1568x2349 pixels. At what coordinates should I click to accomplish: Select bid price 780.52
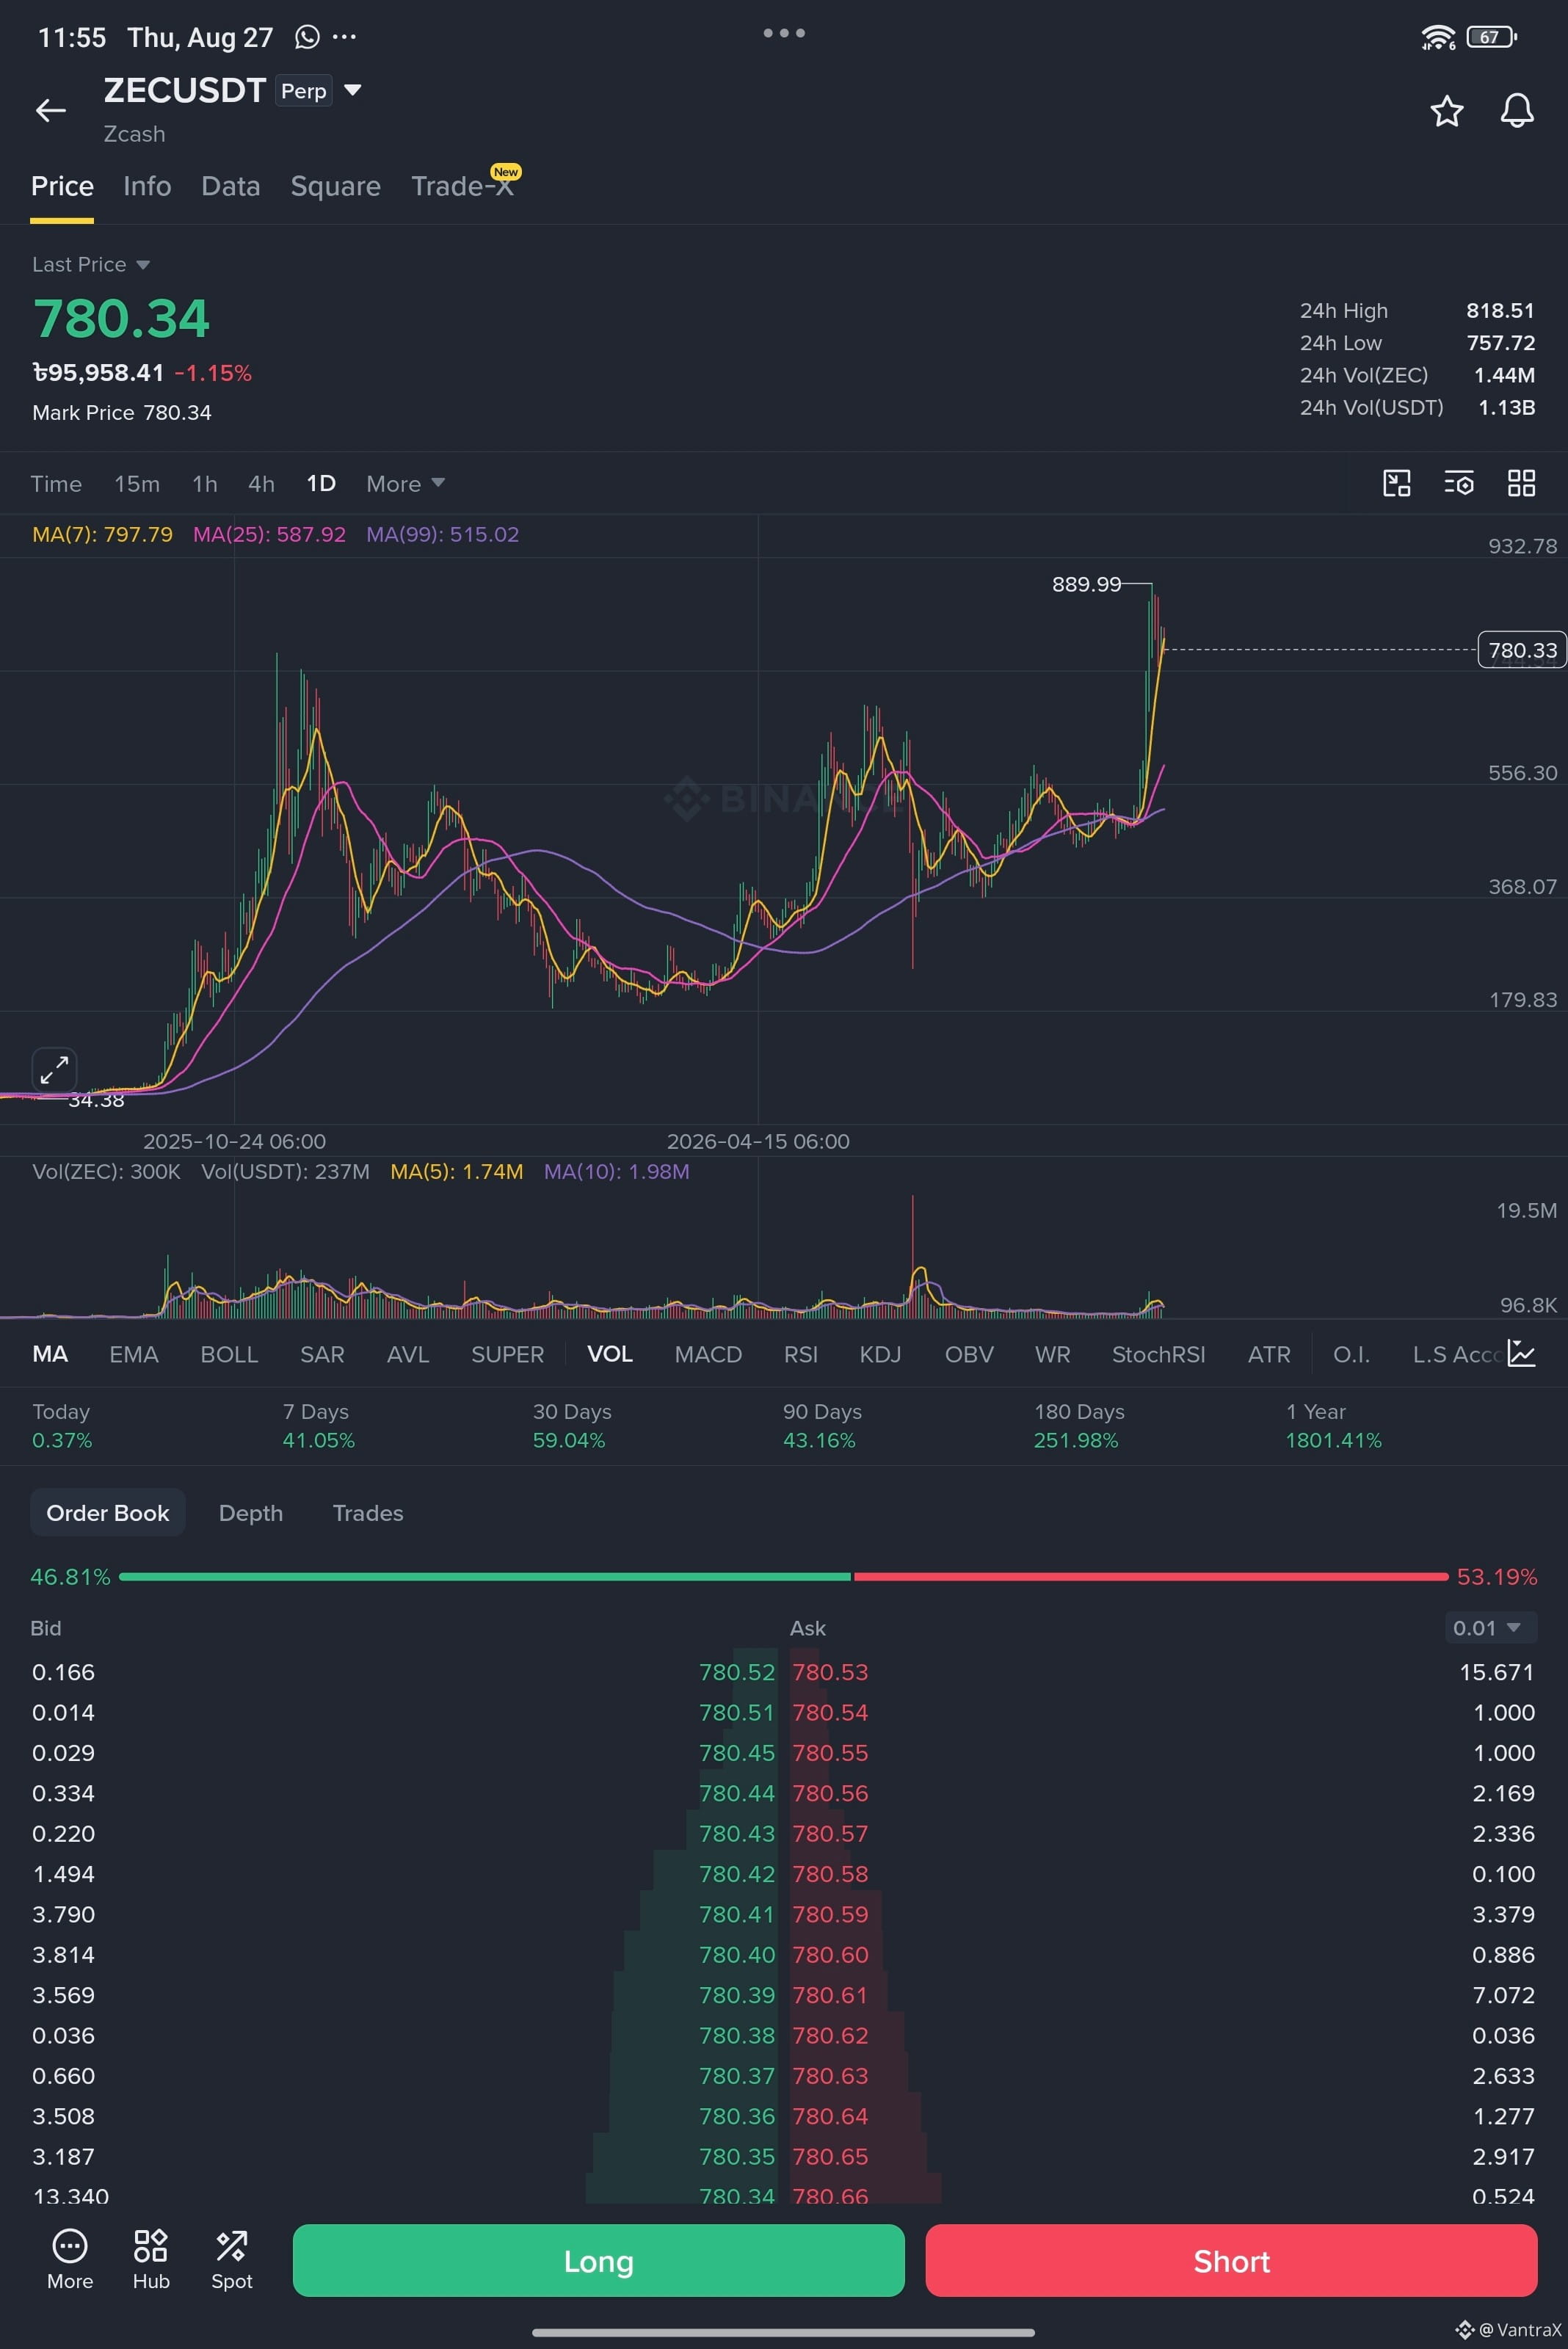736,1672
